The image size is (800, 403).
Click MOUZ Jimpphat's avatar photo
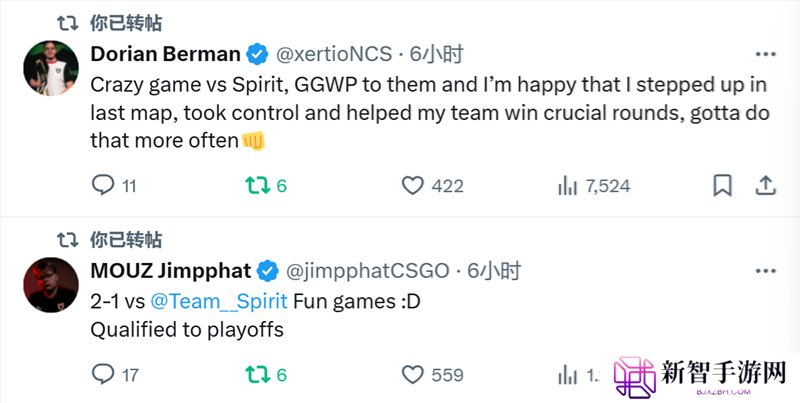51,285
